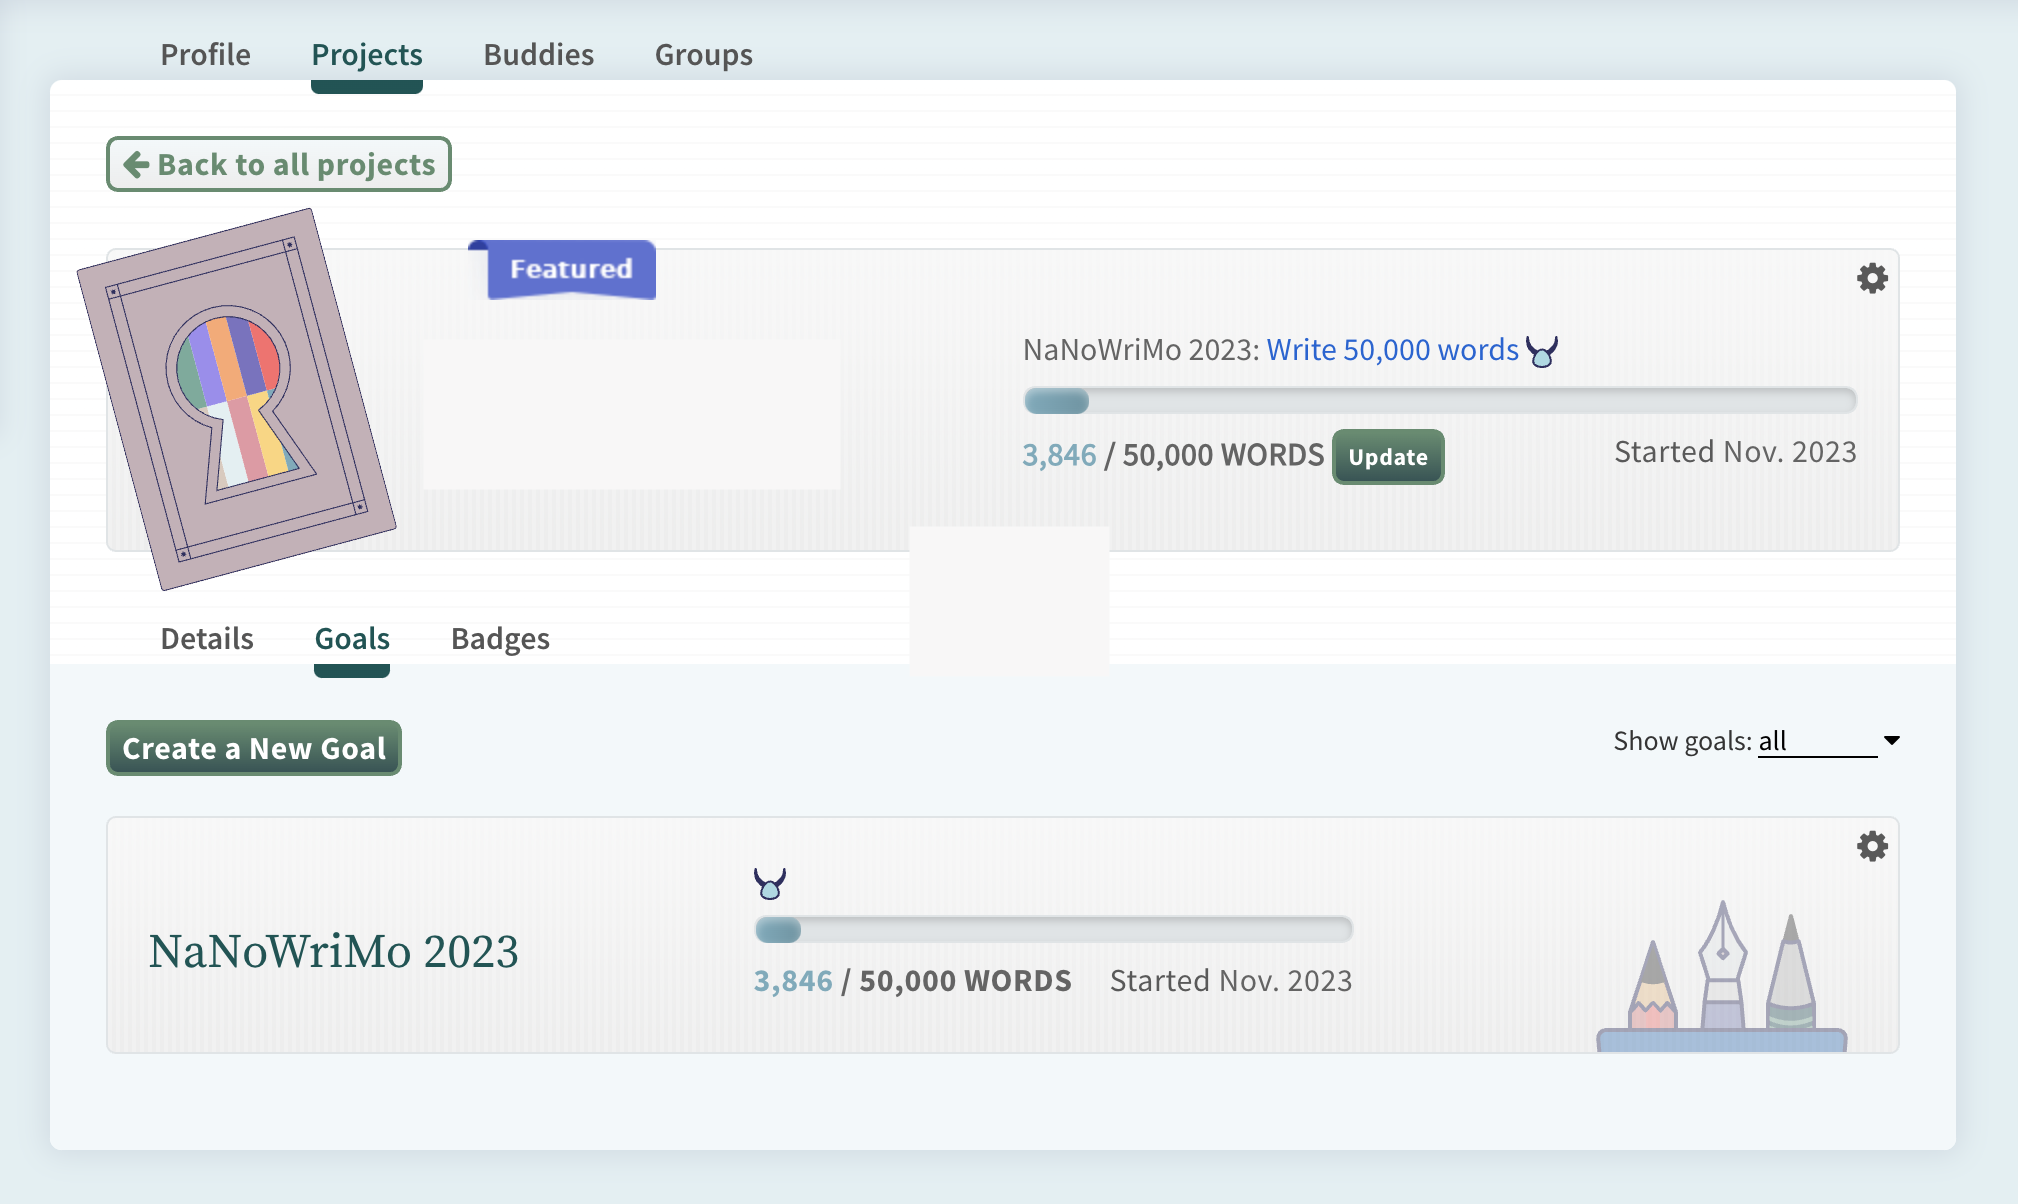Switch to the Projects tab
Image resolution: width=2018 pixels, height=1204 pixels.
367,55
